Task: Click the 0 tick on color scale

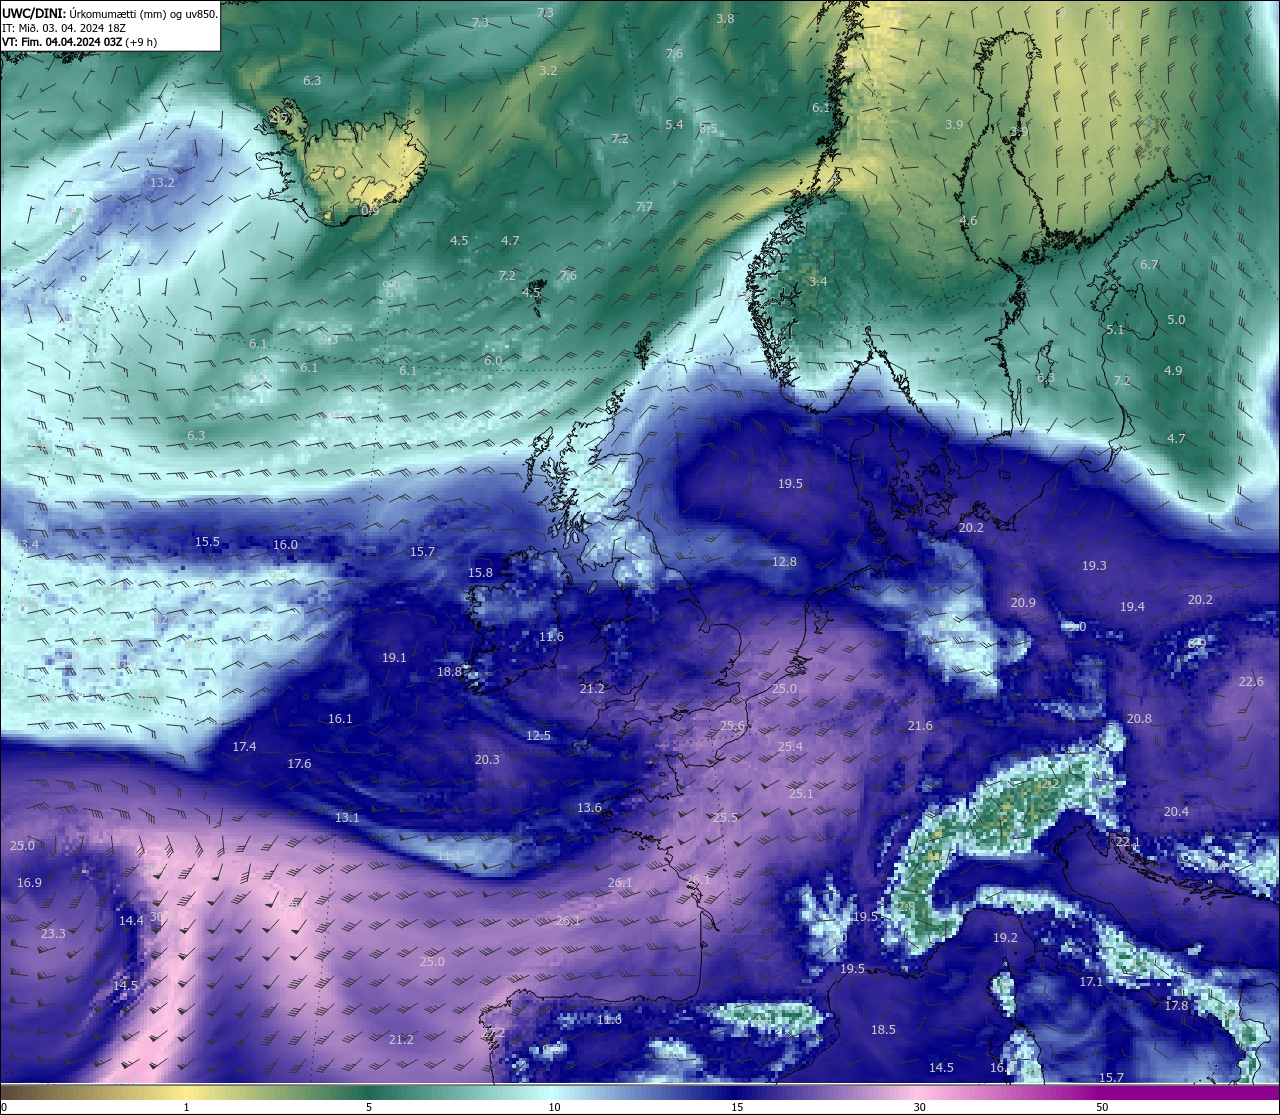Action: point(3,1107)
